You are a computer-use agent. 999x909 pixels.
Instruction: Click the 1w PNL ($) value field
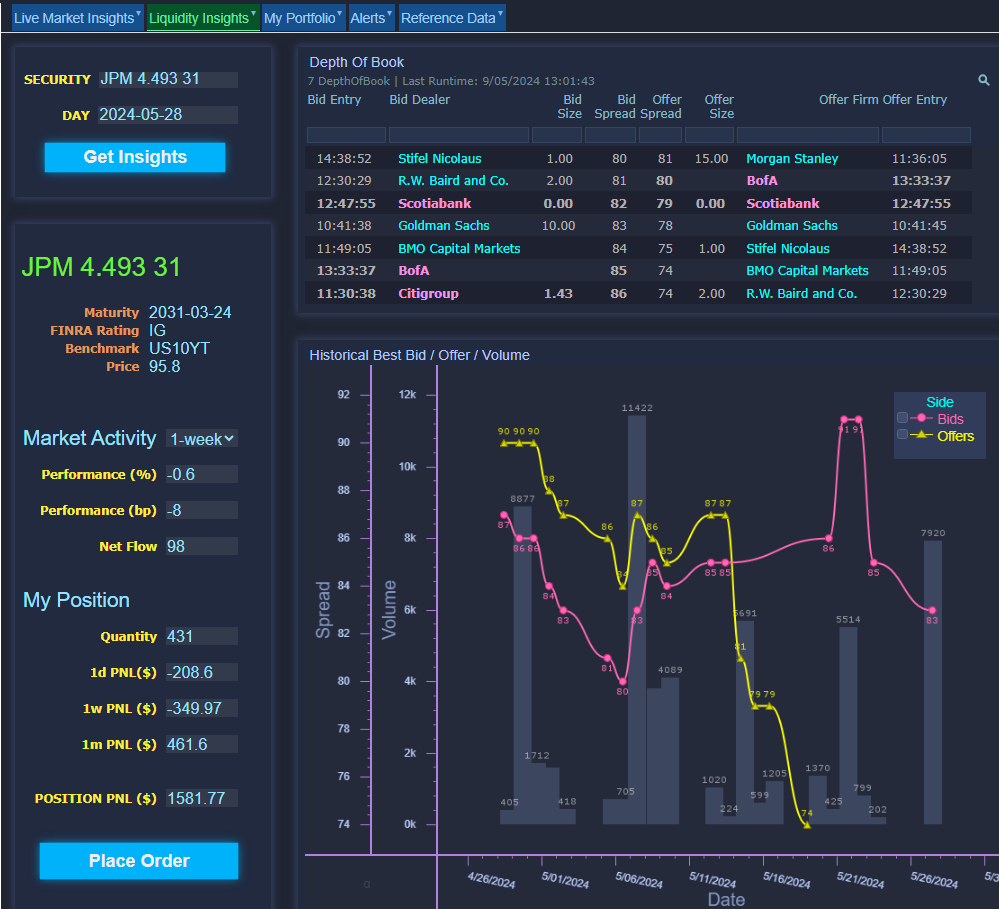(201, 708)
